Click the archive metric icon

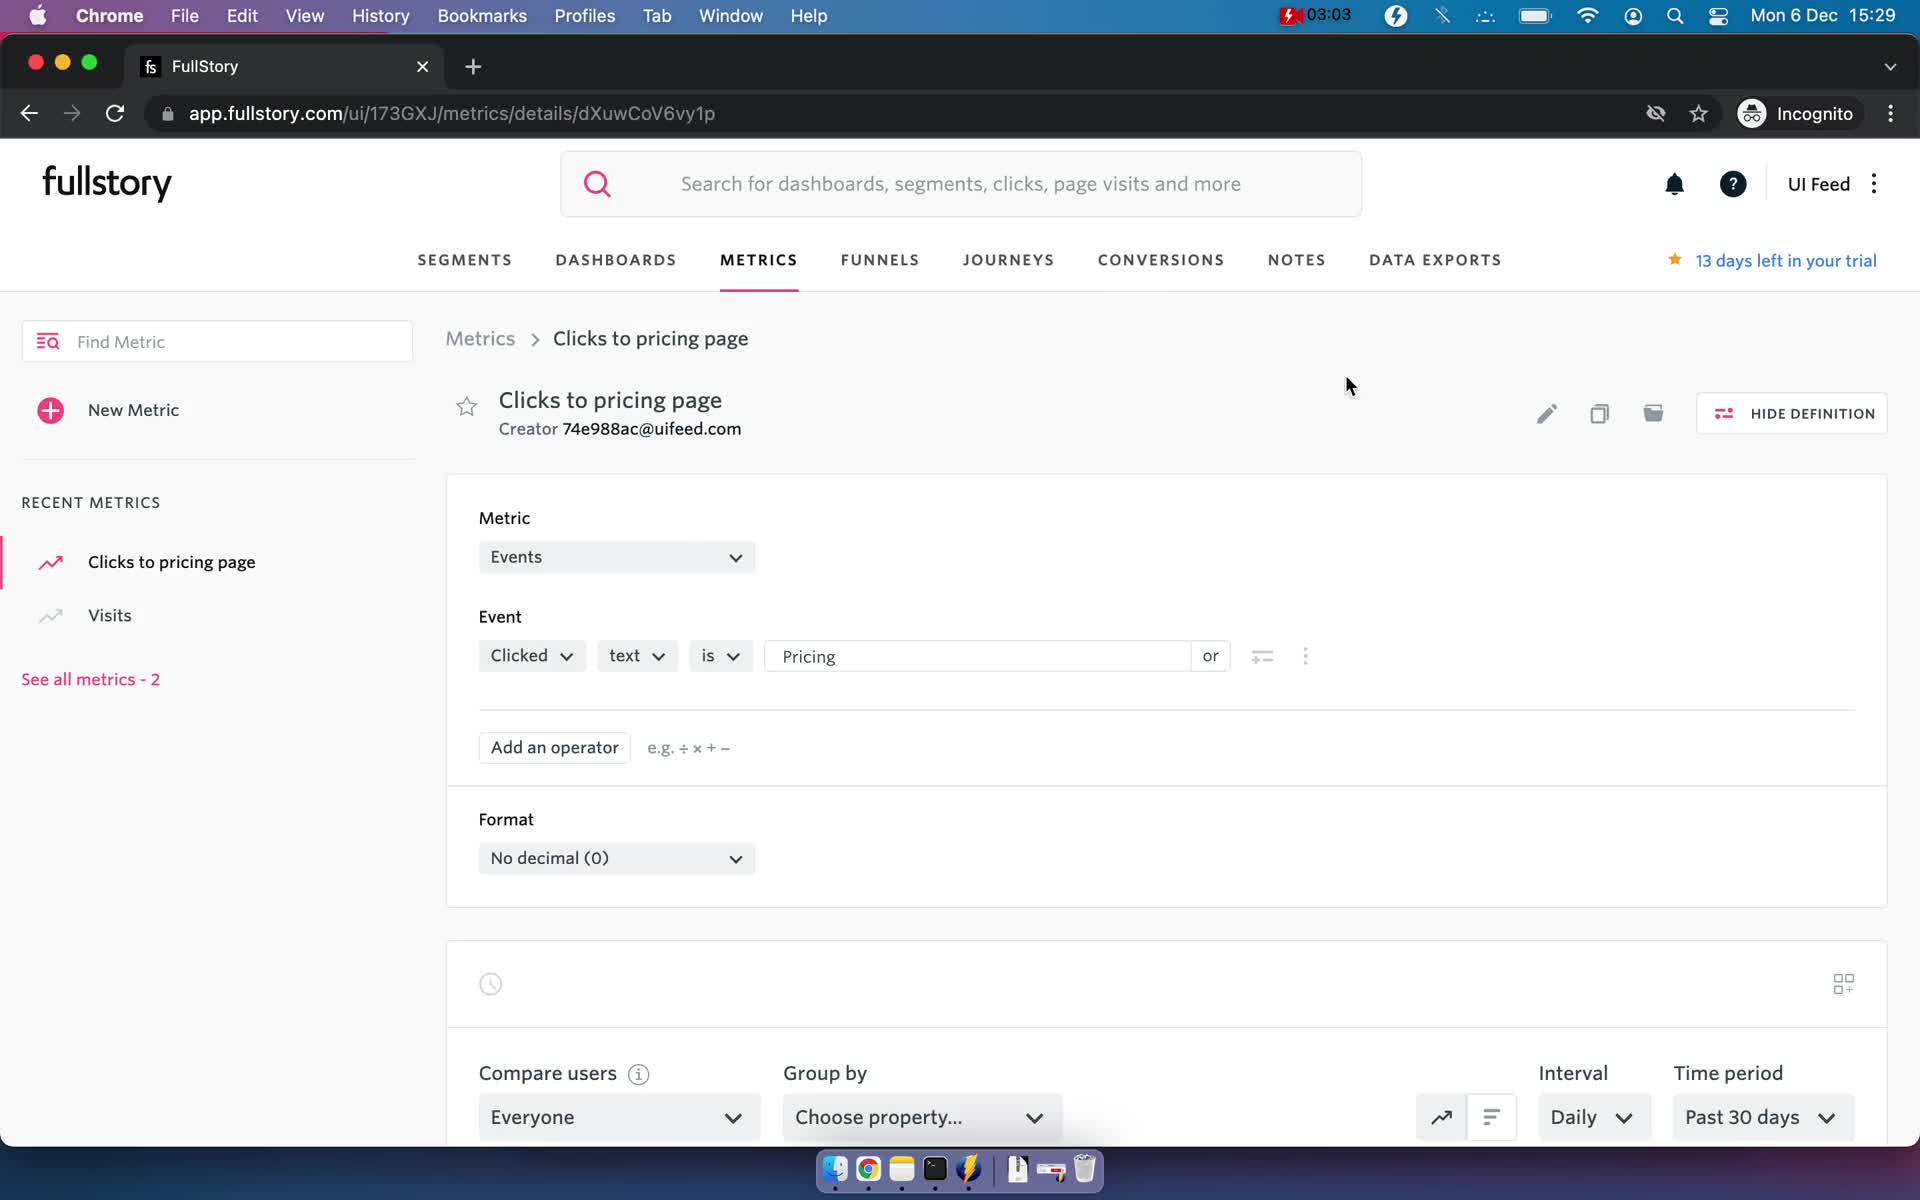1653,413
